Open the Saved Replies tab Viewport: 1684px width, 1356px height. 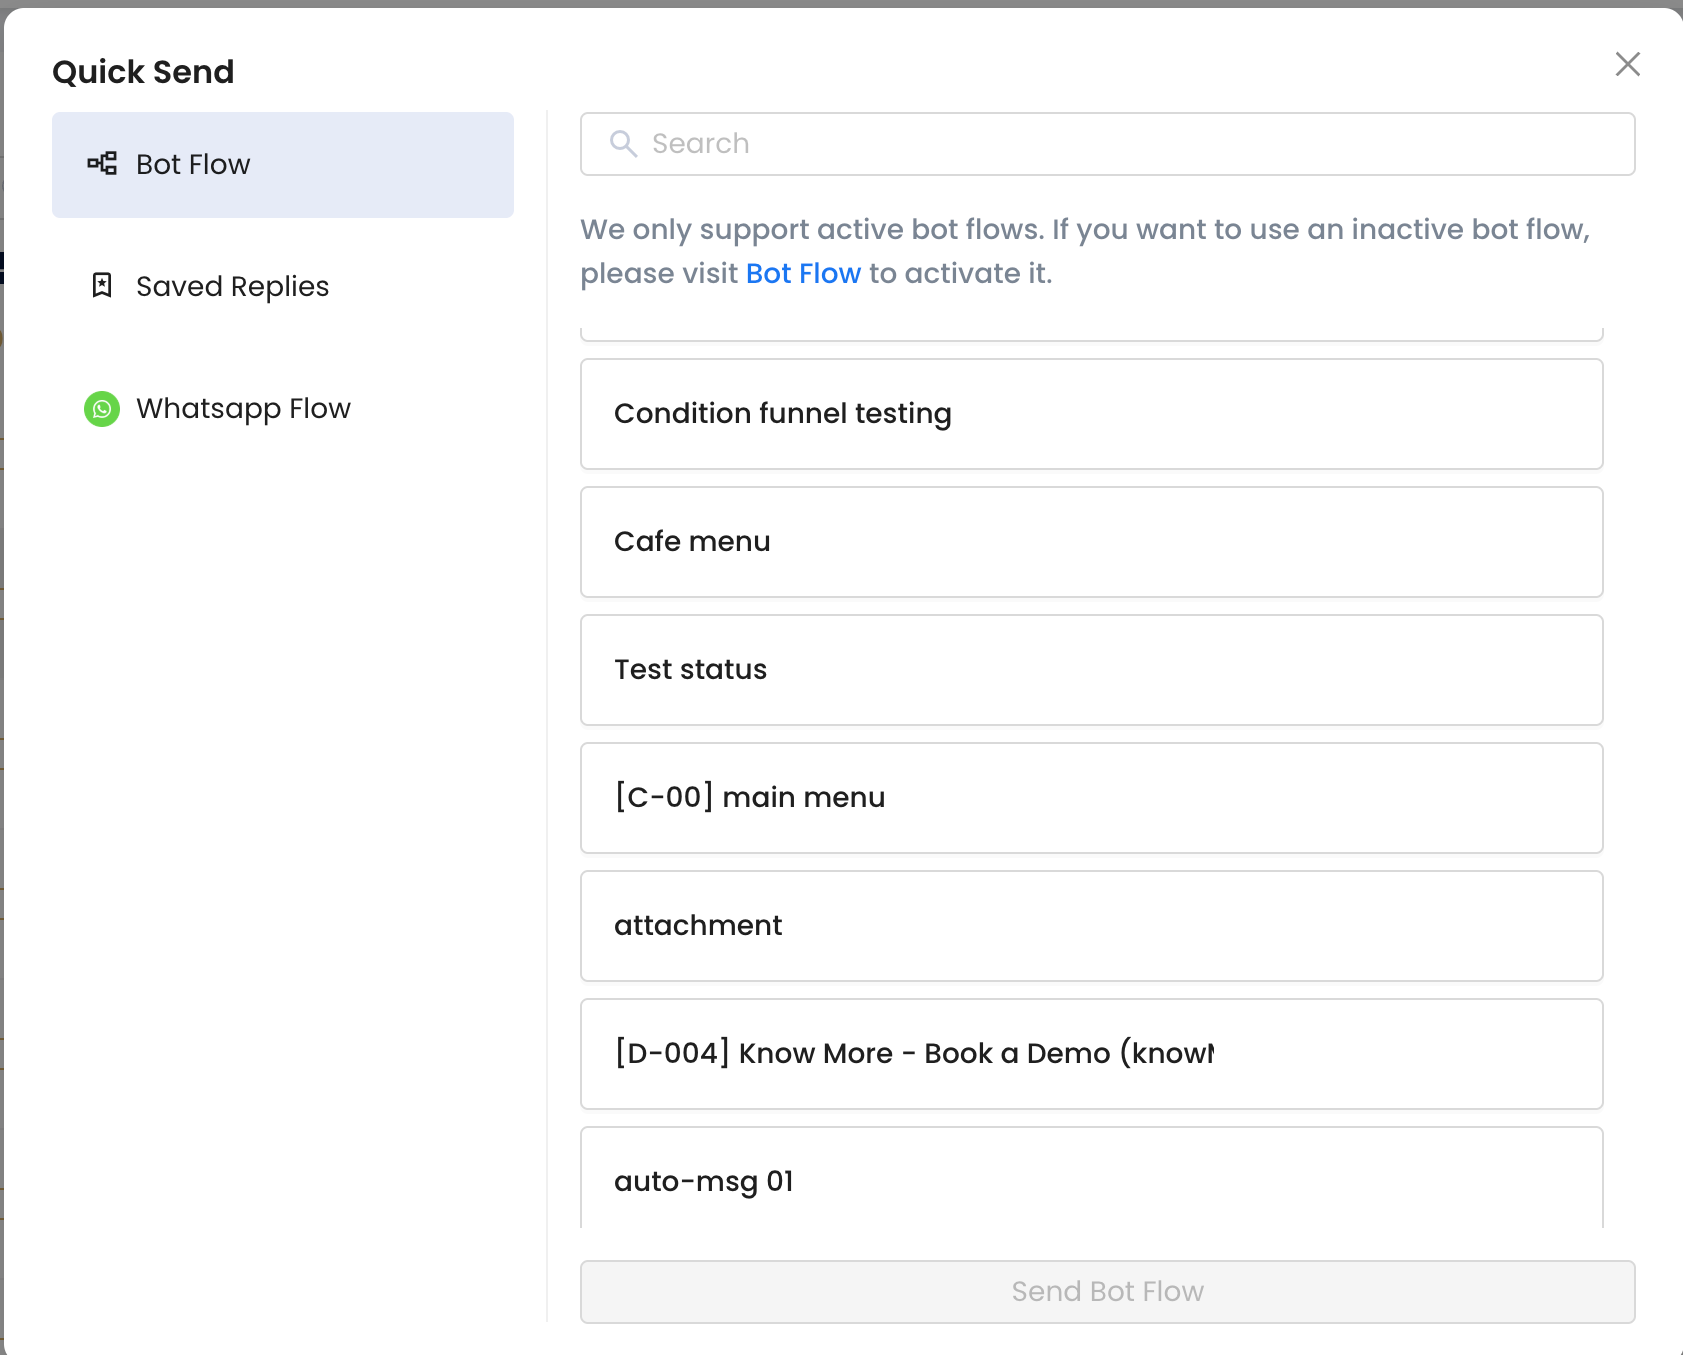(282, 287)
